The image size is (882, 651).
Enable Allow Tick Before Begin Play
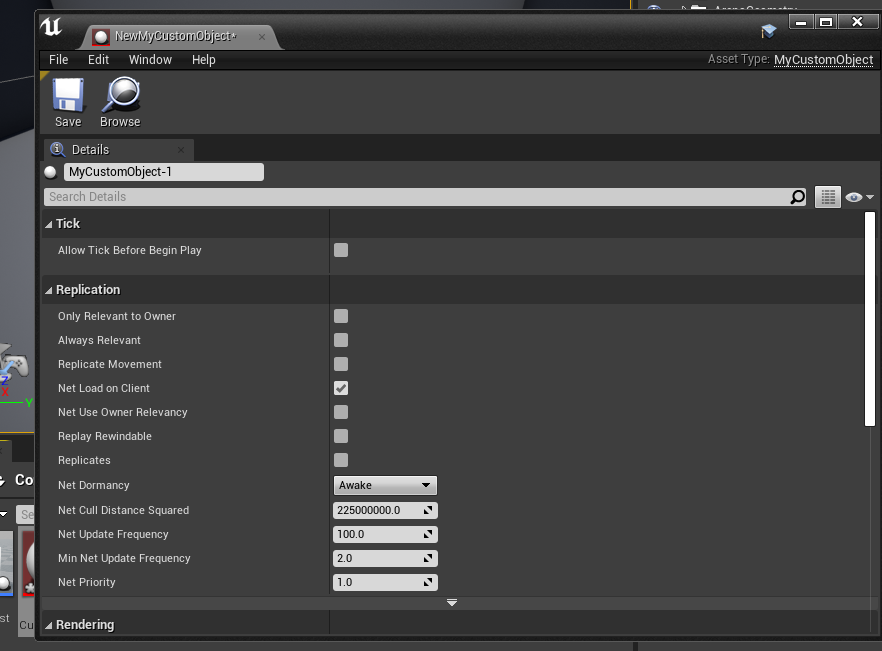pos(341,250)
